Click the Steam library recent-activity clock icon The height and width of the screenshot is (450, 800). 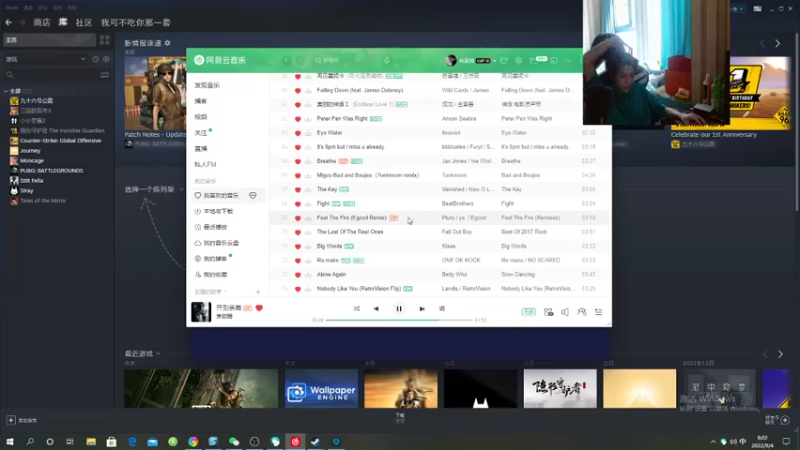95,59
